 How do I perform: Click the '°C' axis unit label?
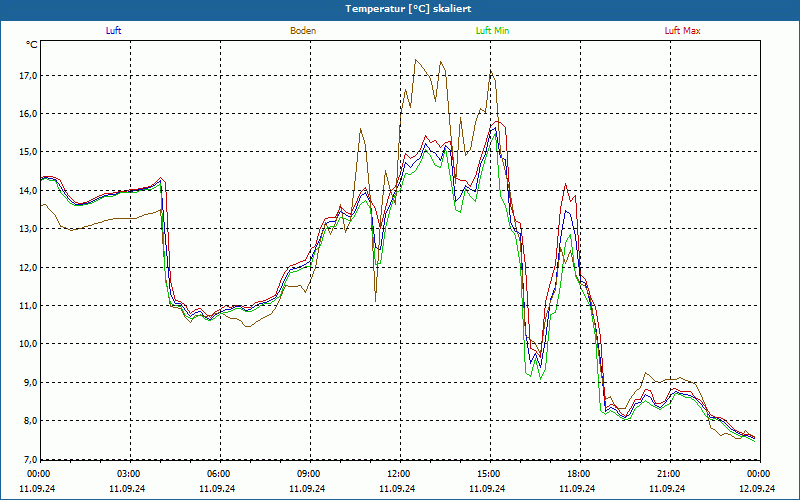point(32,45)
